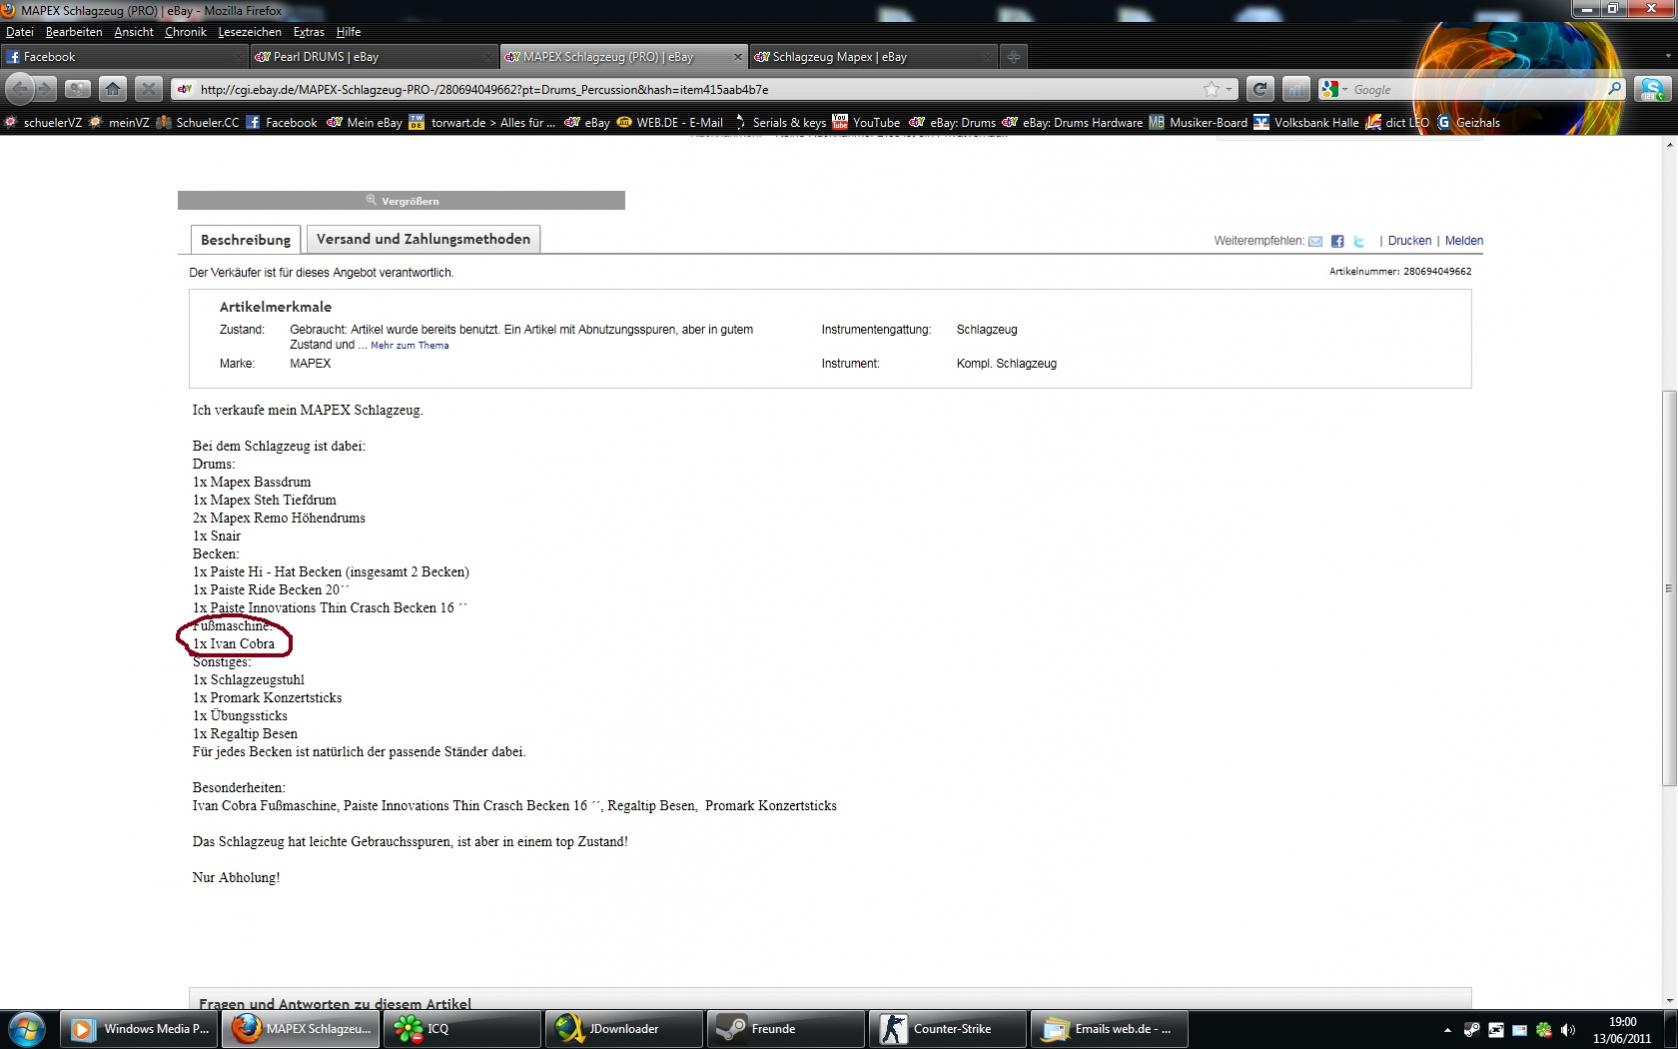
Task: Switch to JDownloader in the taskbar
Action: click(x=624, y=1029)
